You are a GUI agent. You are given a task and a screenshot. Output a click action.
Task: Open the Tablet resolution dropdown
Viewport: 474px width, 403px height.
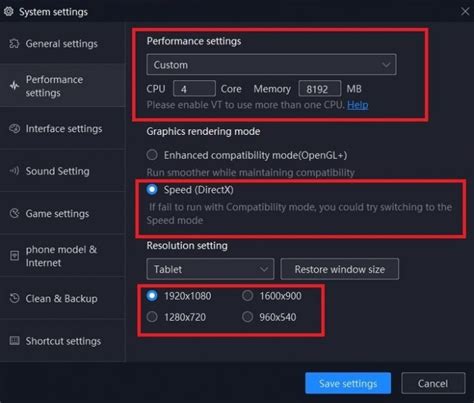(210, 269)
